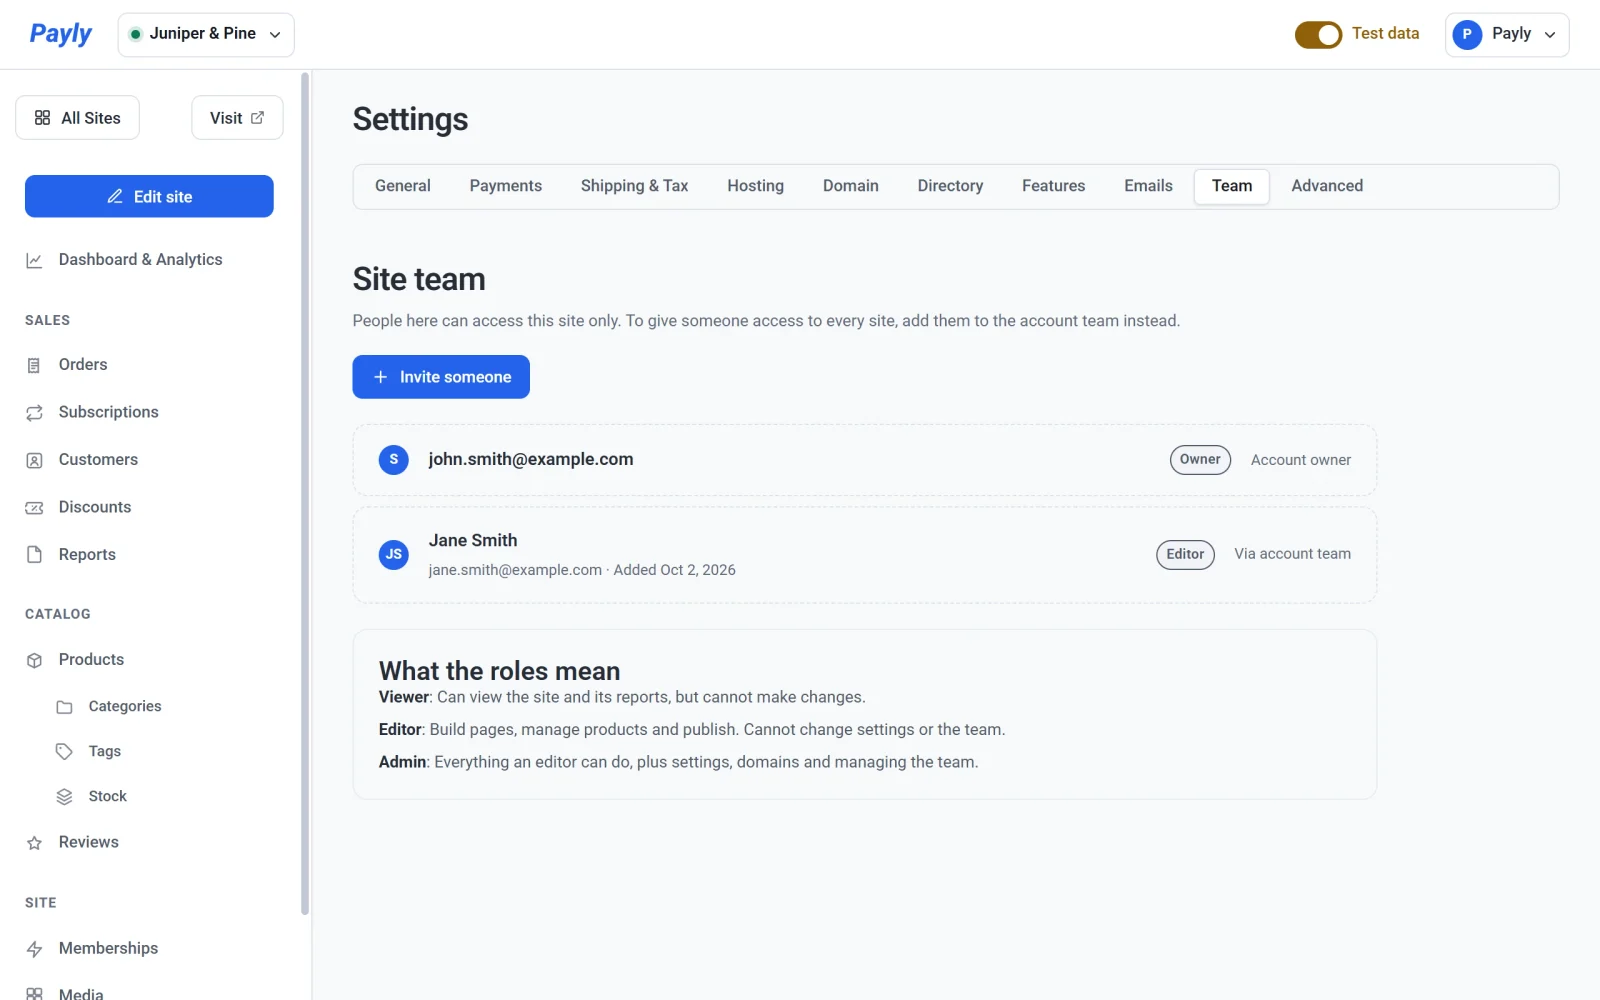Click the Subscriptions repeat icon
Viewport: 1600px width, 1000px height.
click(34, 413)
